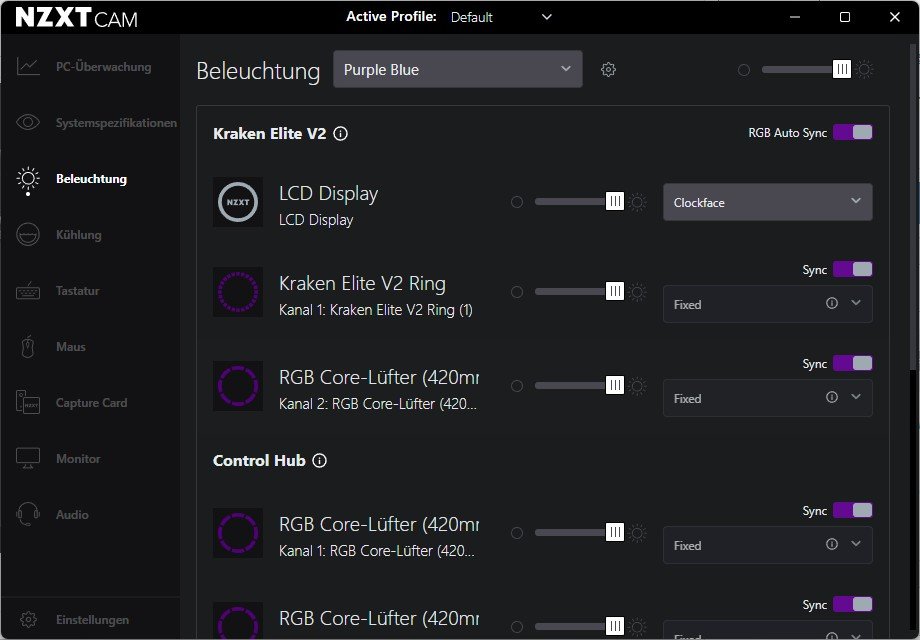This screenshot has width=920, height=640.
Task: Click global brightness slider handle
Action: (841, 69)
